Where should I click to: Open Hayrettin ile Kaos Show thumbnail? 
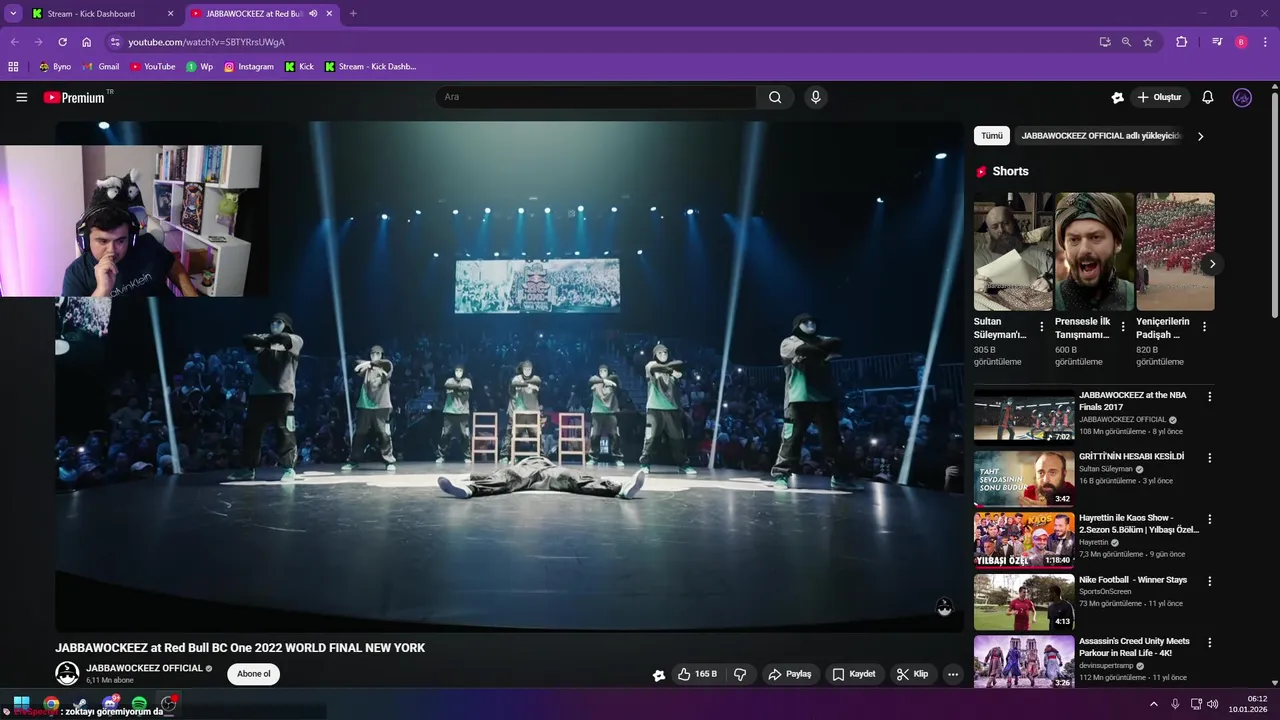click(x=1024, y=539)
